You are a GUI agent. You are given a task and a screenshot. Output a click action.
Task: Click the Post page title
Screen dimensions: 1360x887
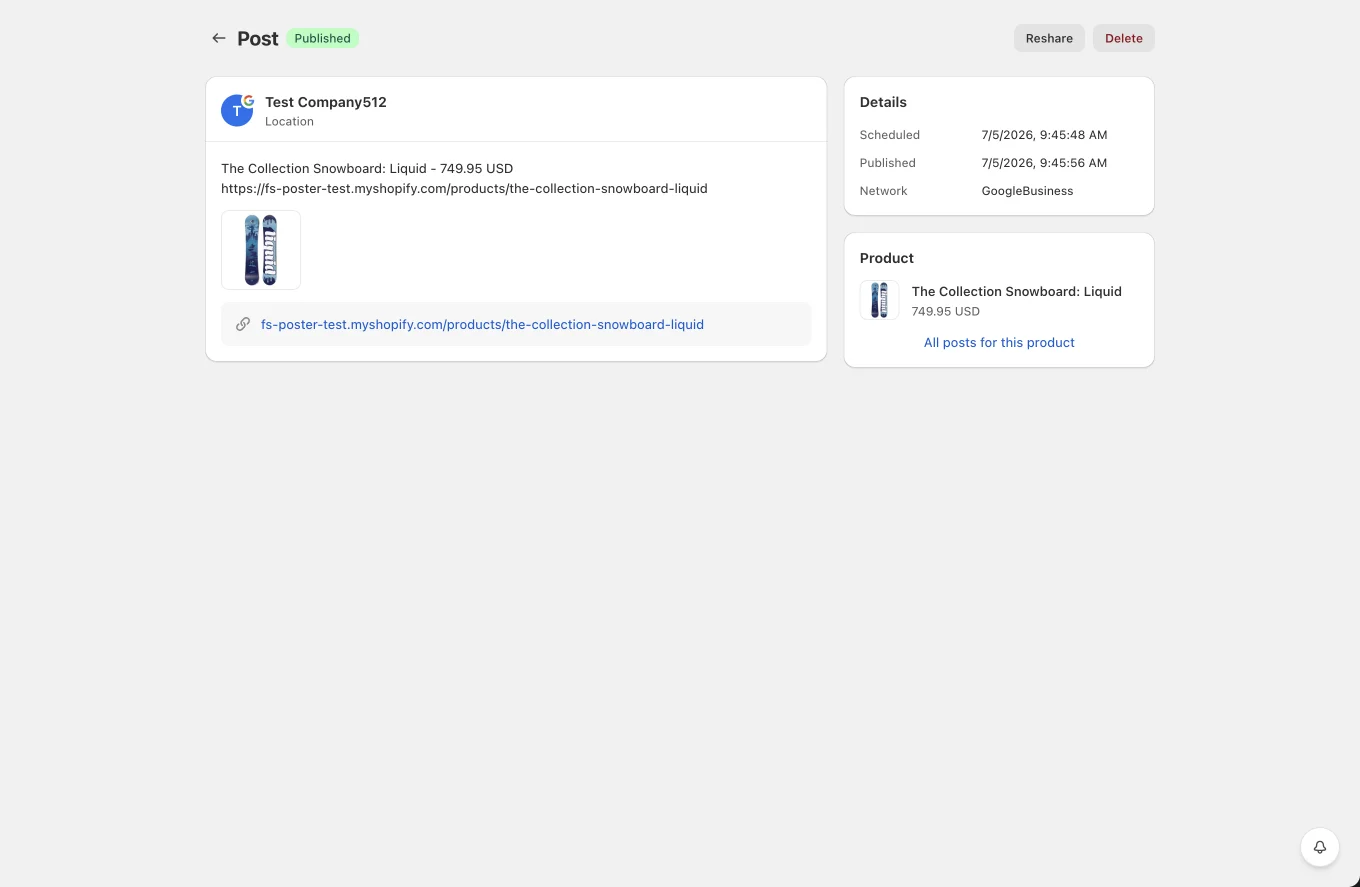(x=257, y=38)
